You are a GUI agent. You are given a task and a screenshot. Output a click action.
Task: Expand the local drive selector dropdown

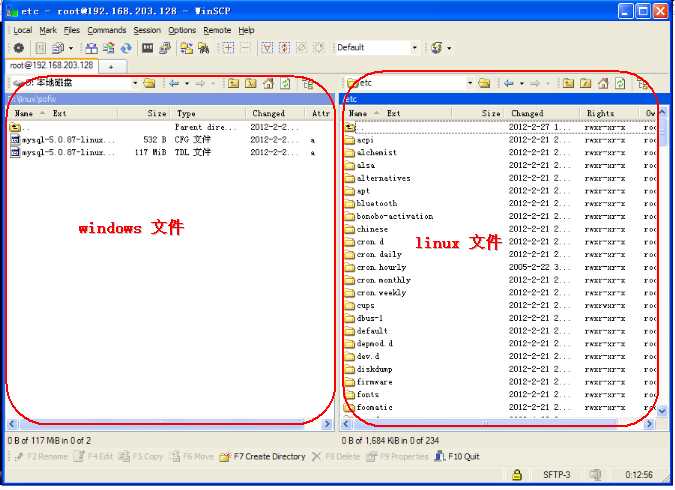pyautogui.click(x=135, y=83)
